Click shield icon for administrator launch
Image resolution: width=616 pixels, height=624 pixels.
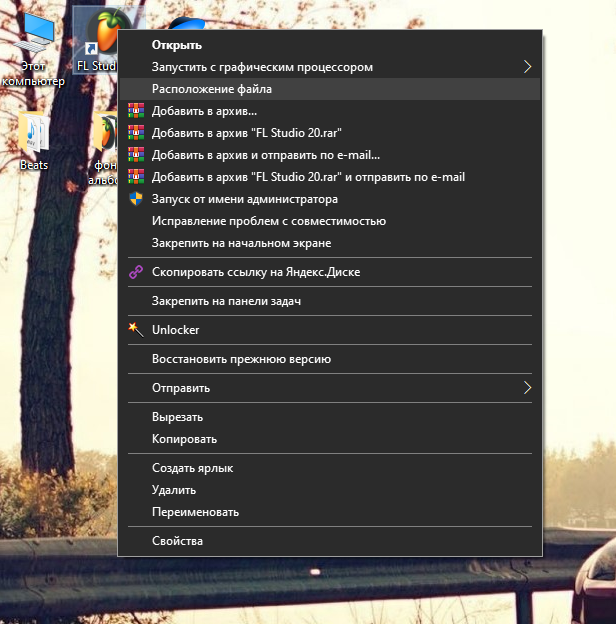[x=136, y=199]
